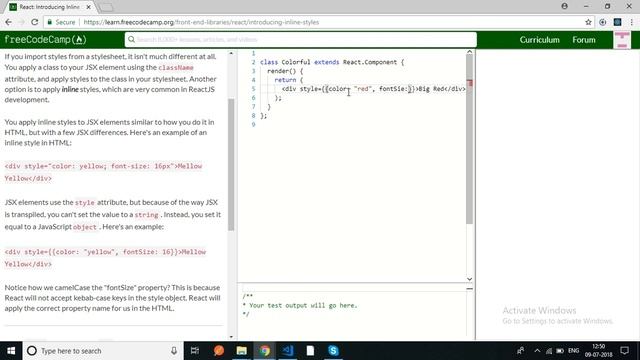Reload the page with refresh icon
Screen dimensions: 640x360
coord(34,22)
